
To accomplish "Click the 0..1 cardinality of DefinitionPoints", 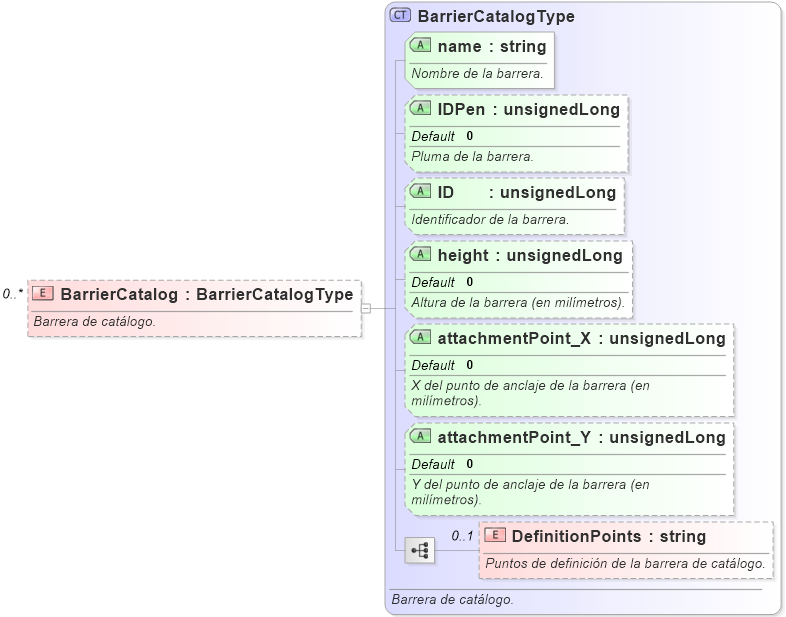I will point(462,536).
